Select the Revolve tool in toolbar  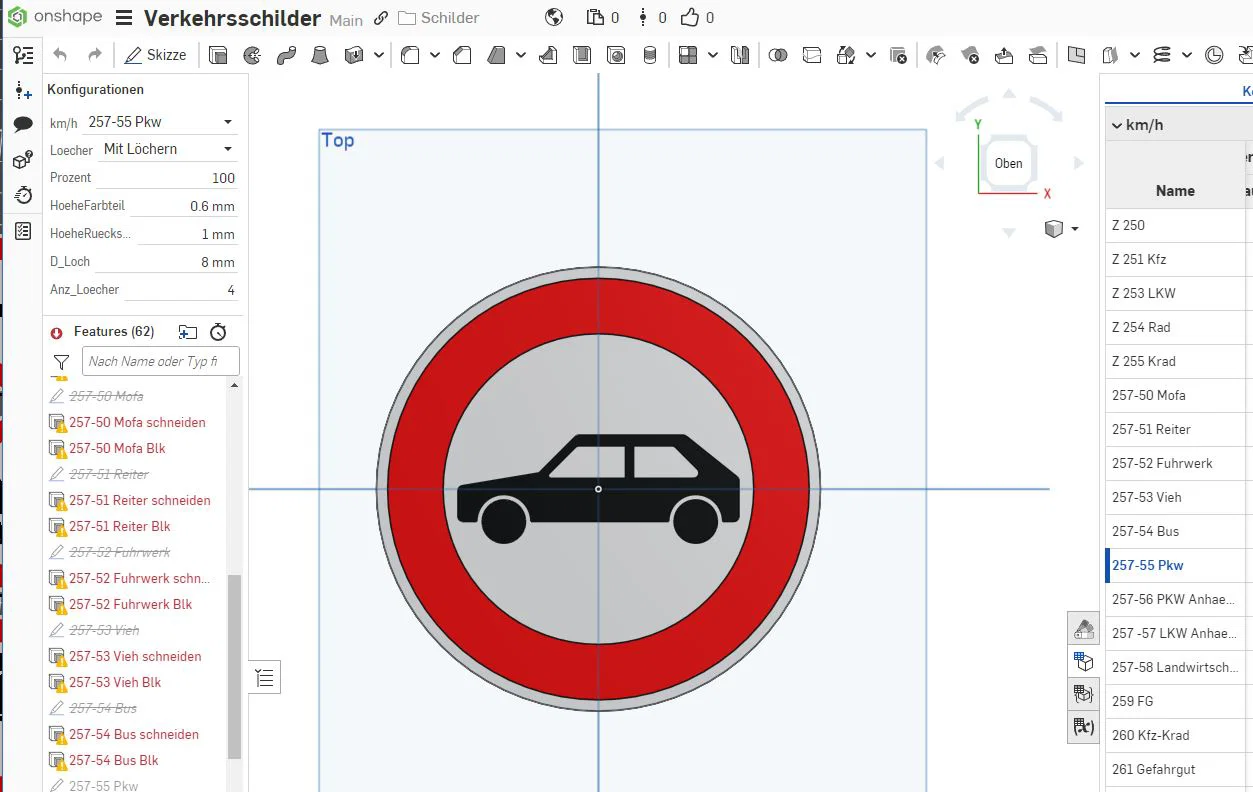(x=252, y=55)
